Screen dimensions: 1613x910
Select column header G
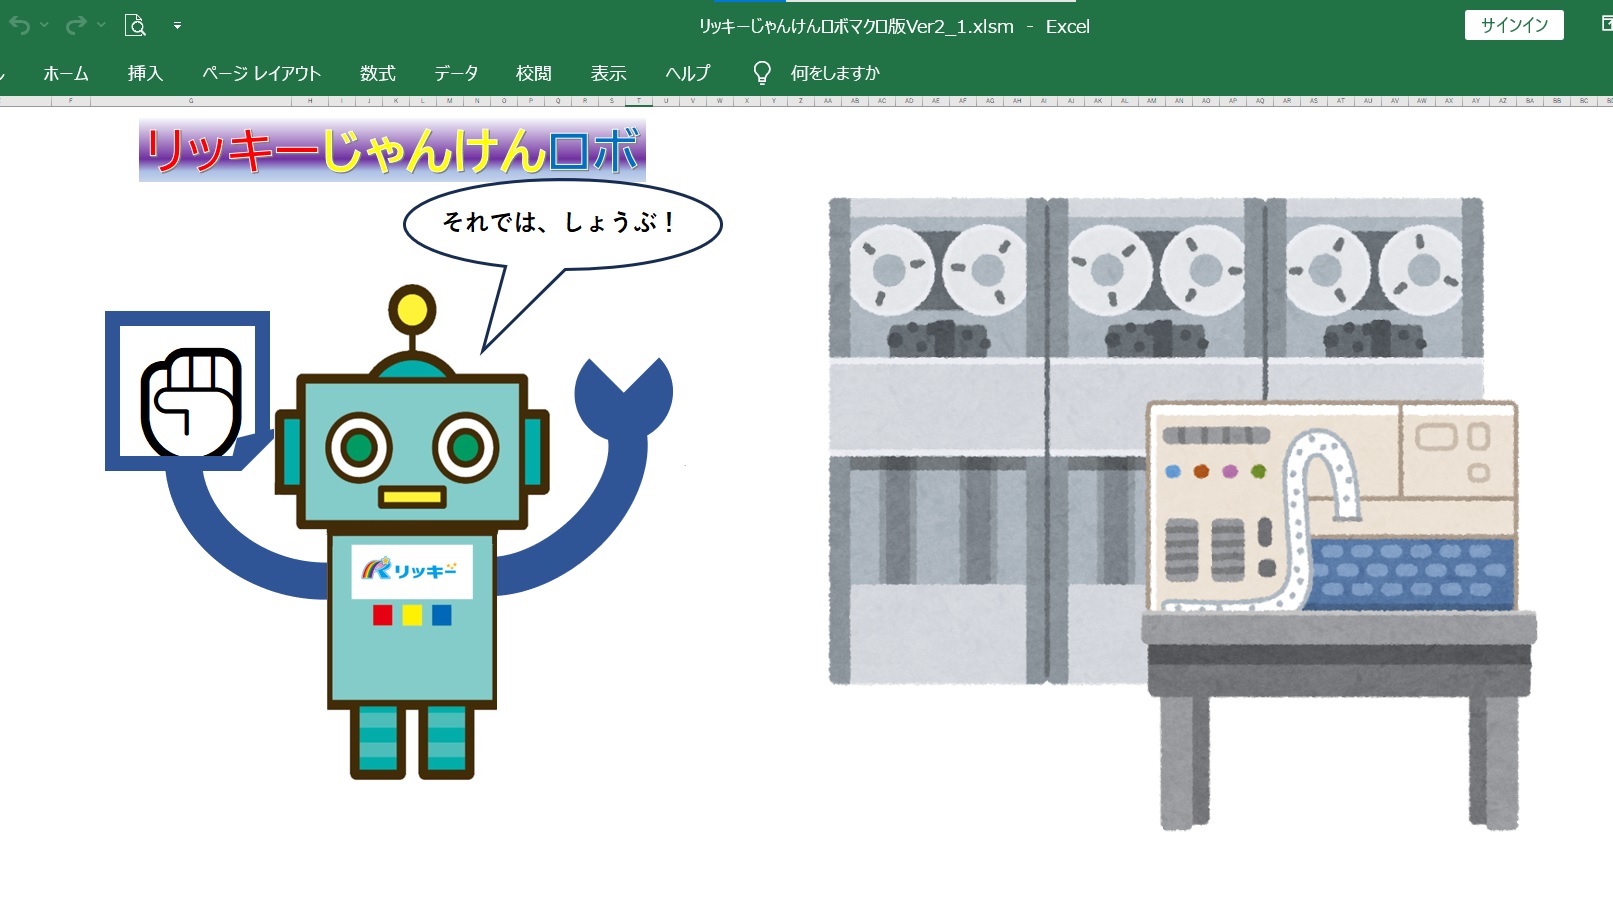click(191, 101)
